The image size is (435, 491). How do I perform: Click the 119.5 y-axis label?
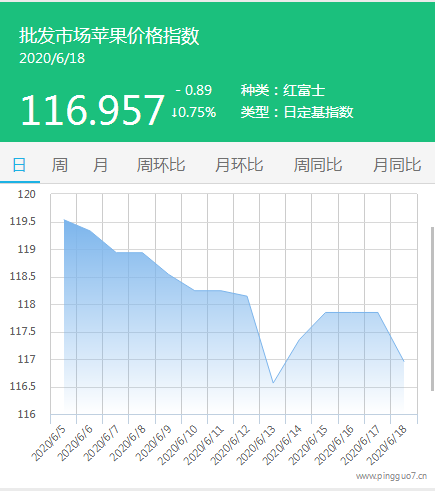[23, 221]
